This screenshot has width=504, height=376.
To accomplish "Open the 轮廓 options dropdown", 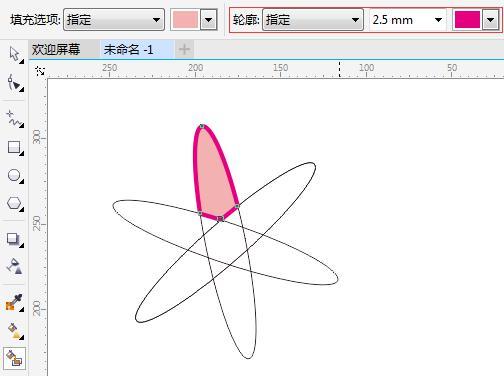I will click(313, 20).
